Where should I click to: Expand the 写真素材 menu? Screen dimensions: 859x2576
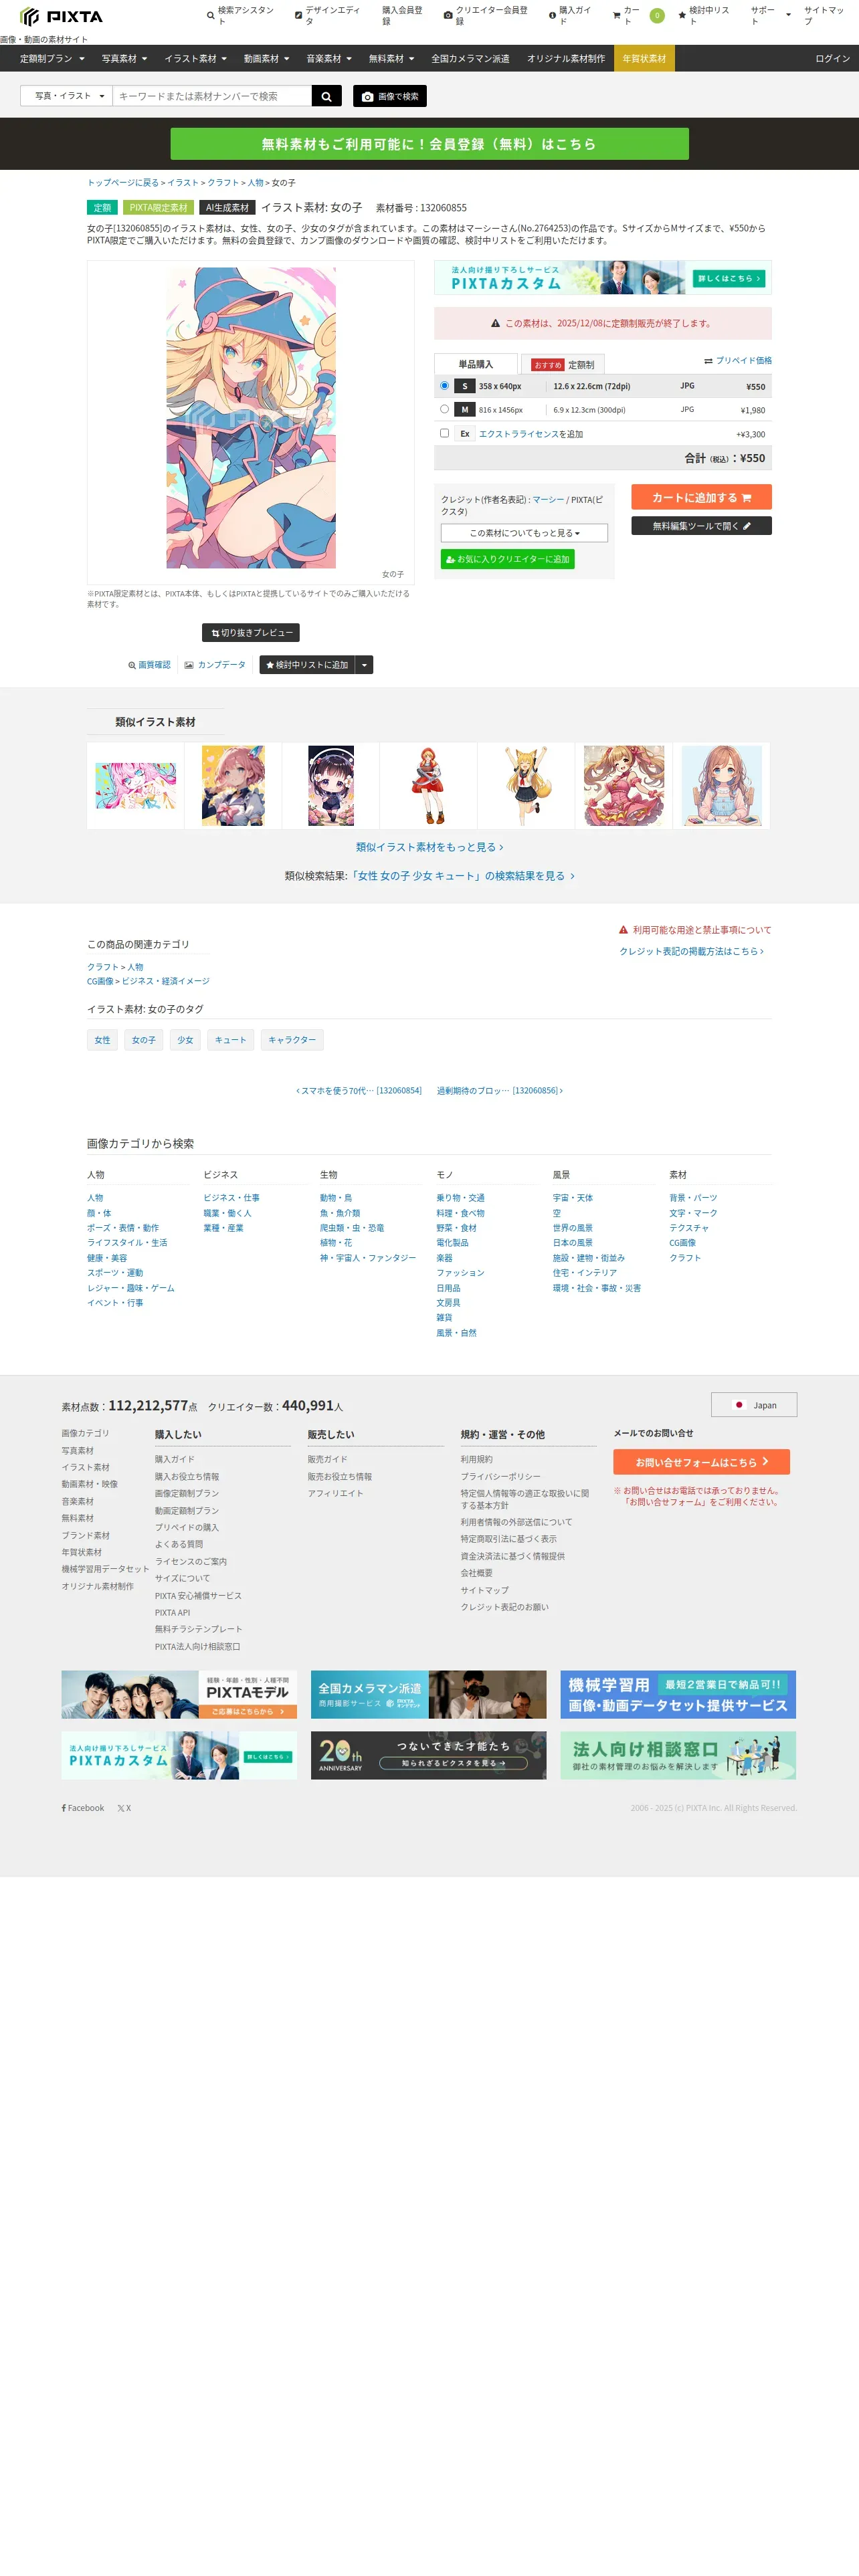coord(124,59)
